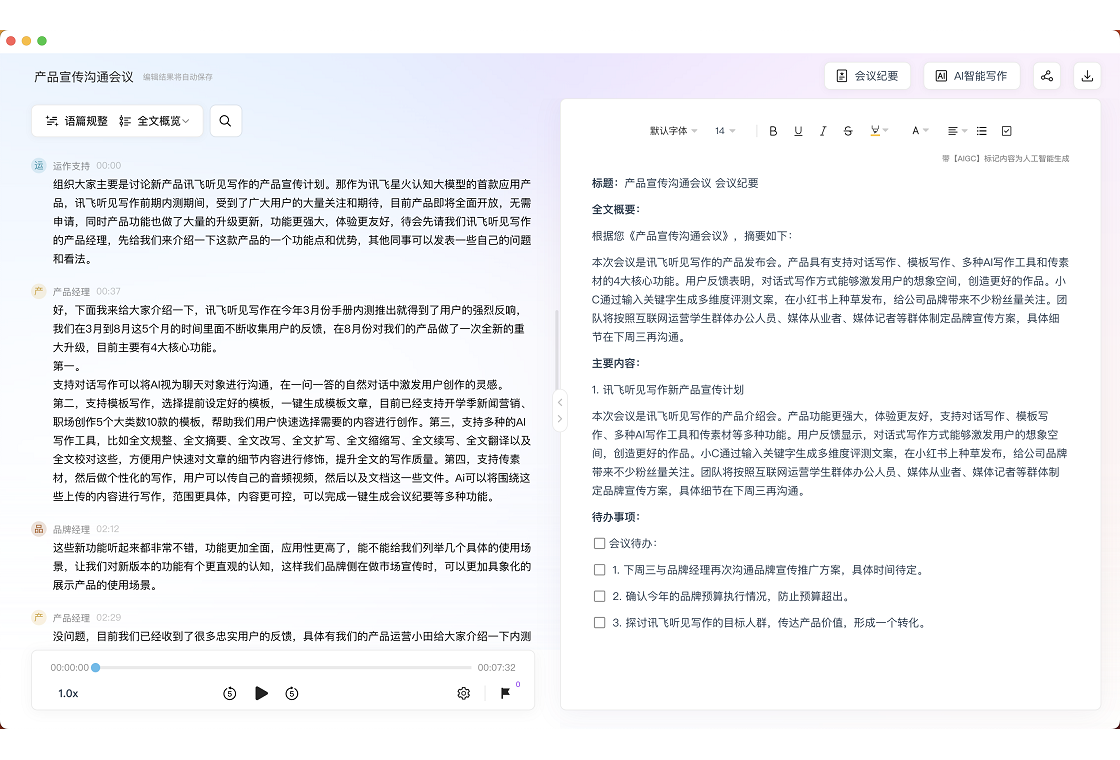Viewport: 1120px width, 760px height.
Task: Click the 全文概要 heading in the notes
Action: (616, 209)
